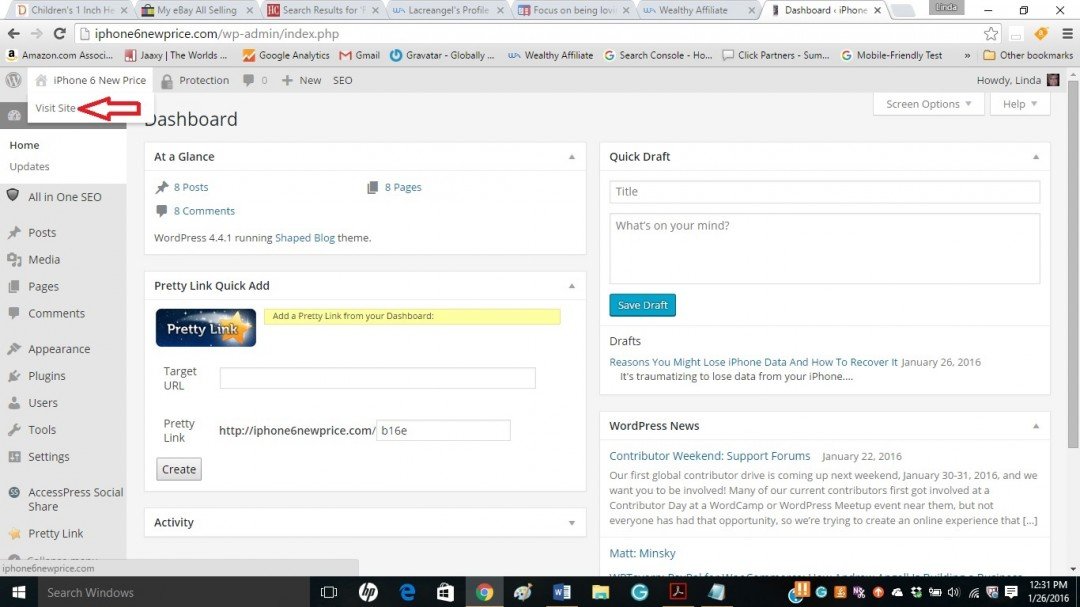Open iPhone 6 New Price site menu

[x=90, y=80]
